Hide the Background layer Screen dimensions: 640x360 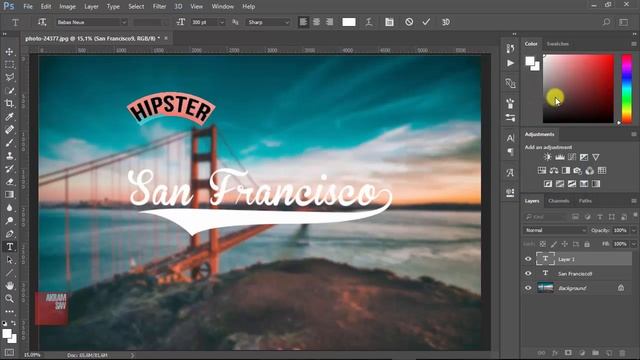coord(528,288)
